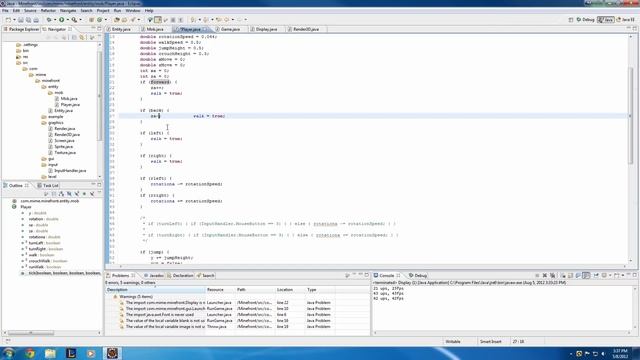Viewport: 640px width, 360px height.
Task: Select InputHandler.java in the Navigator
Action: tap(70, 171)
